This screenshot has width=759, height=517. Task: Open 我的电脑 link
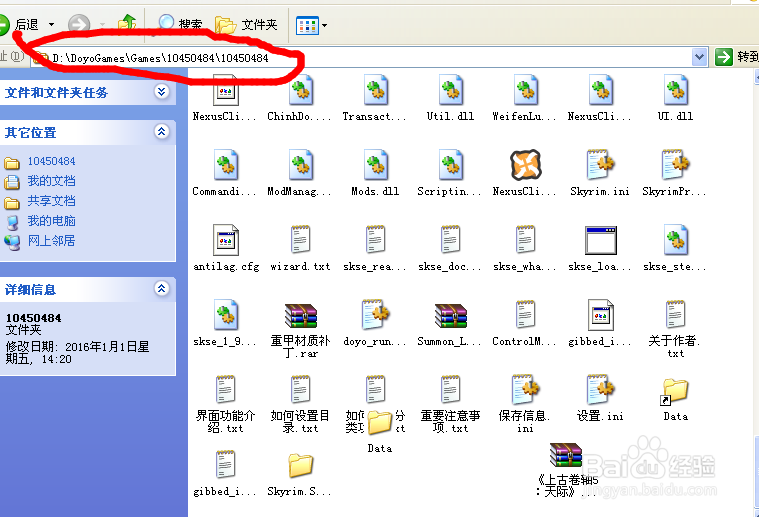click(51, 221)
